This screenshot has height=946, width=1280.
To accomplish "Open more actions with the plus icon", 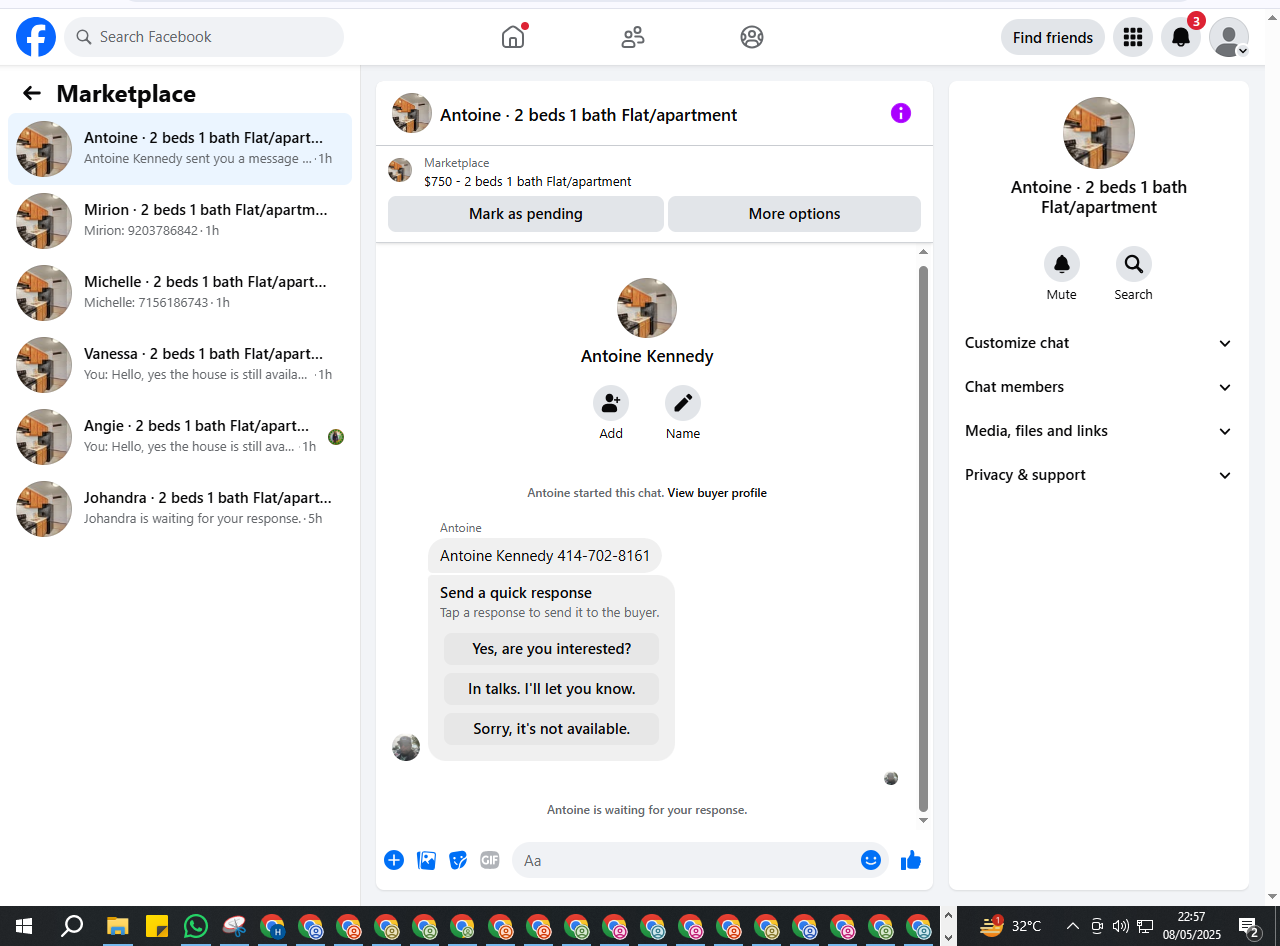I will tap(394, 860).
